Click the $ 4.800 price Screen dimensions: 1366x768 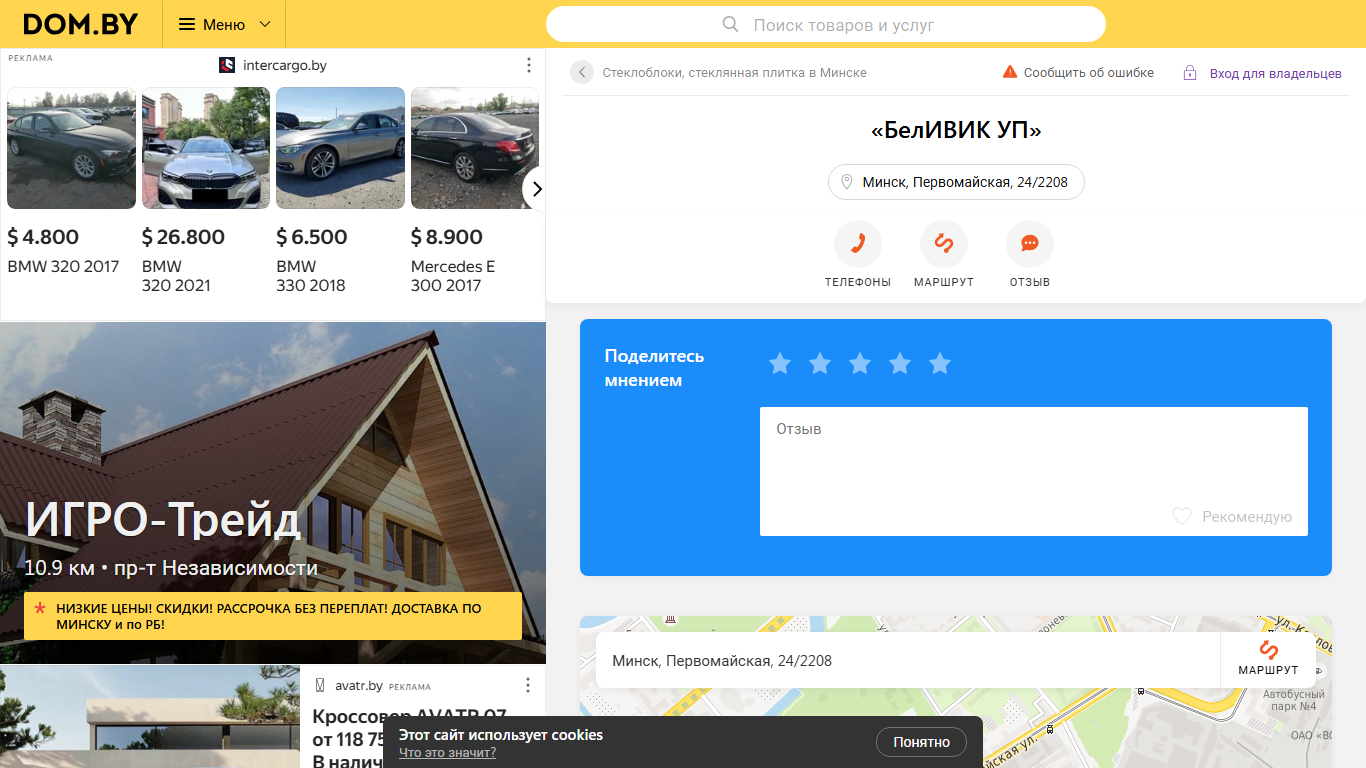[x=43, y=237]
